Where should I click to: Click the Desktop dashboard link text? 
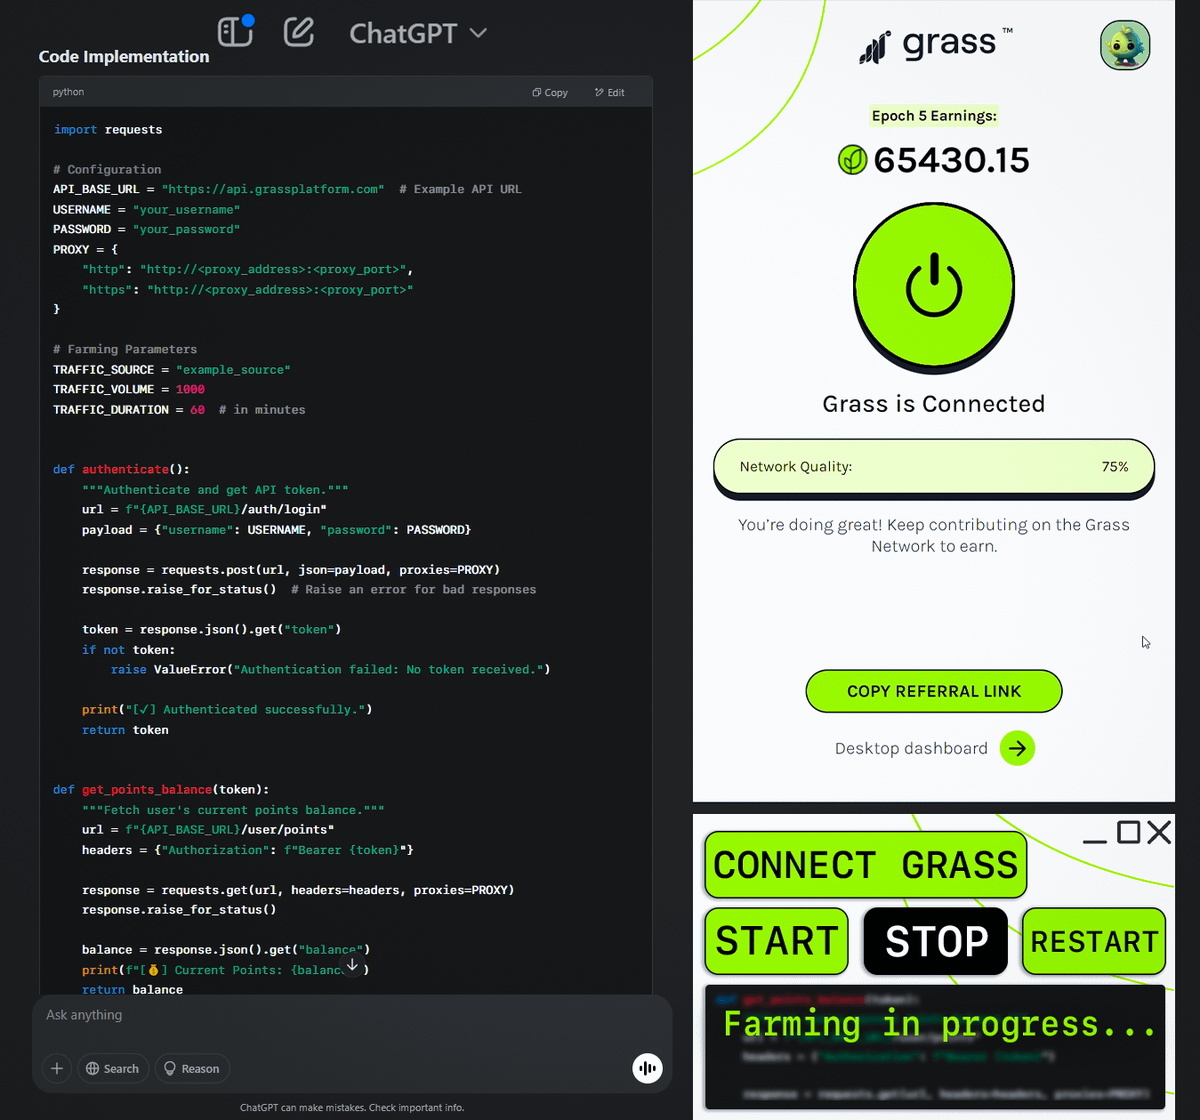[911, 748]
